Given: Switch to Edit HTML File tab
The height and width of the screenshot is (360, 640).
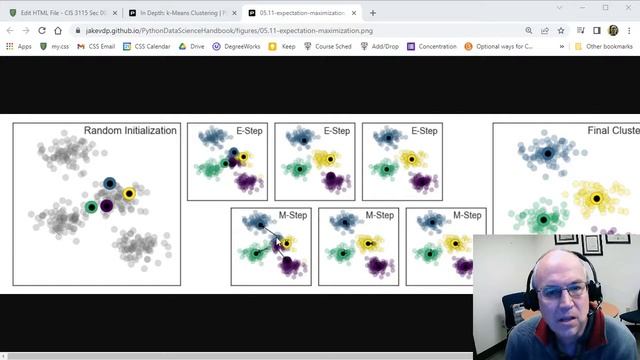Looking at the screenshot, I should coord(63,13).
